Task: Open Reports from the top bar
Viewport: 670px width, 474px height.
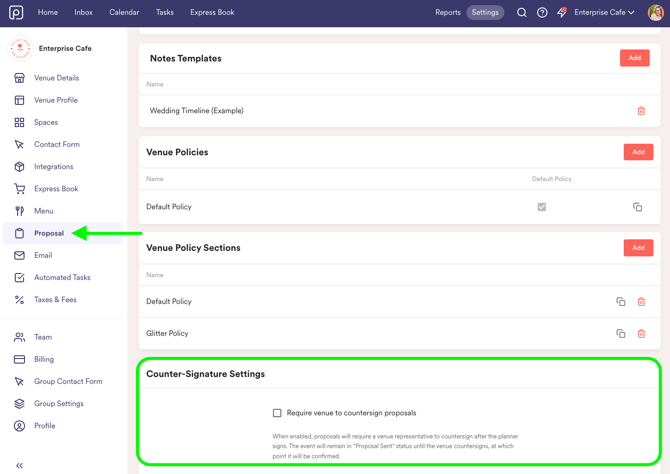Action: point(448,13)
